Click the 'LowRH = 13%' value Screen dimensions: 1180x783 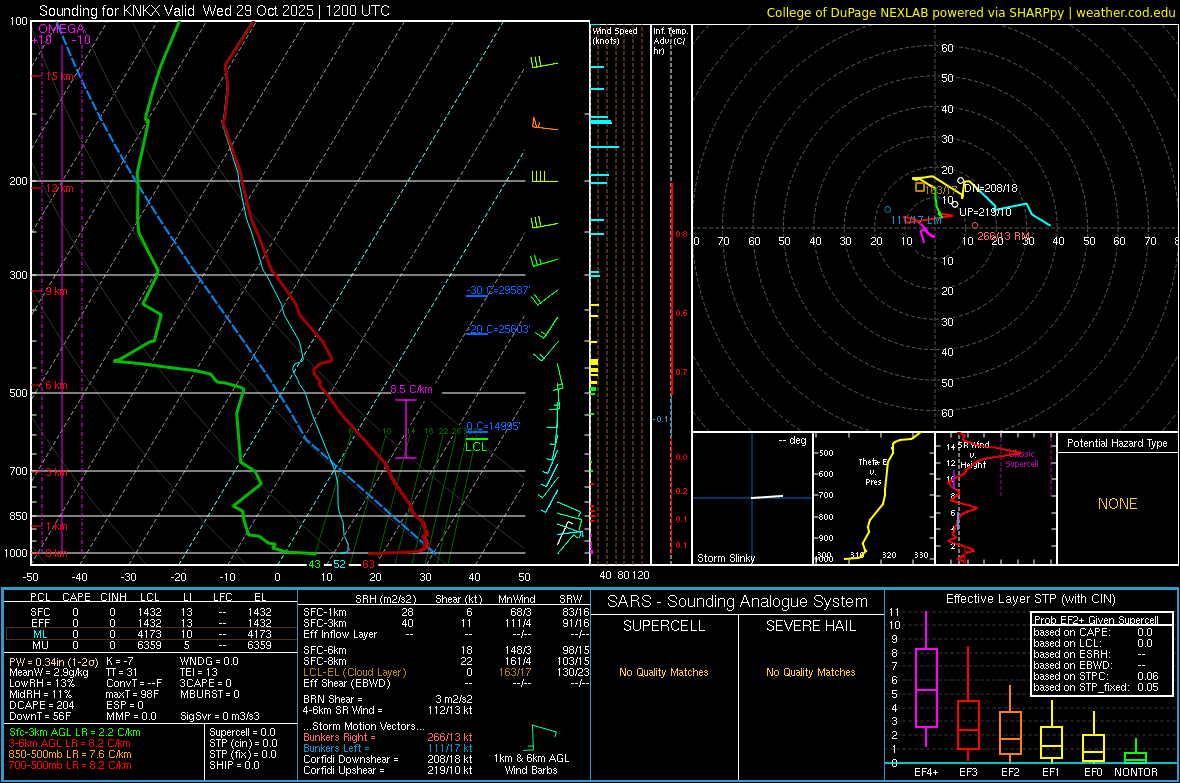coord(42,683)
